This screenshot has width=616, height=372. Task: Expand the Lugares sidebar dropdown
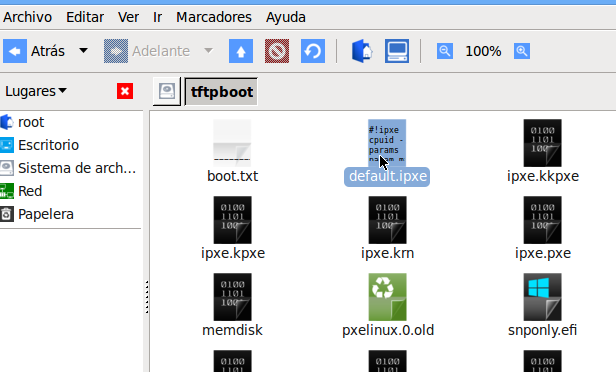(36, 91)
